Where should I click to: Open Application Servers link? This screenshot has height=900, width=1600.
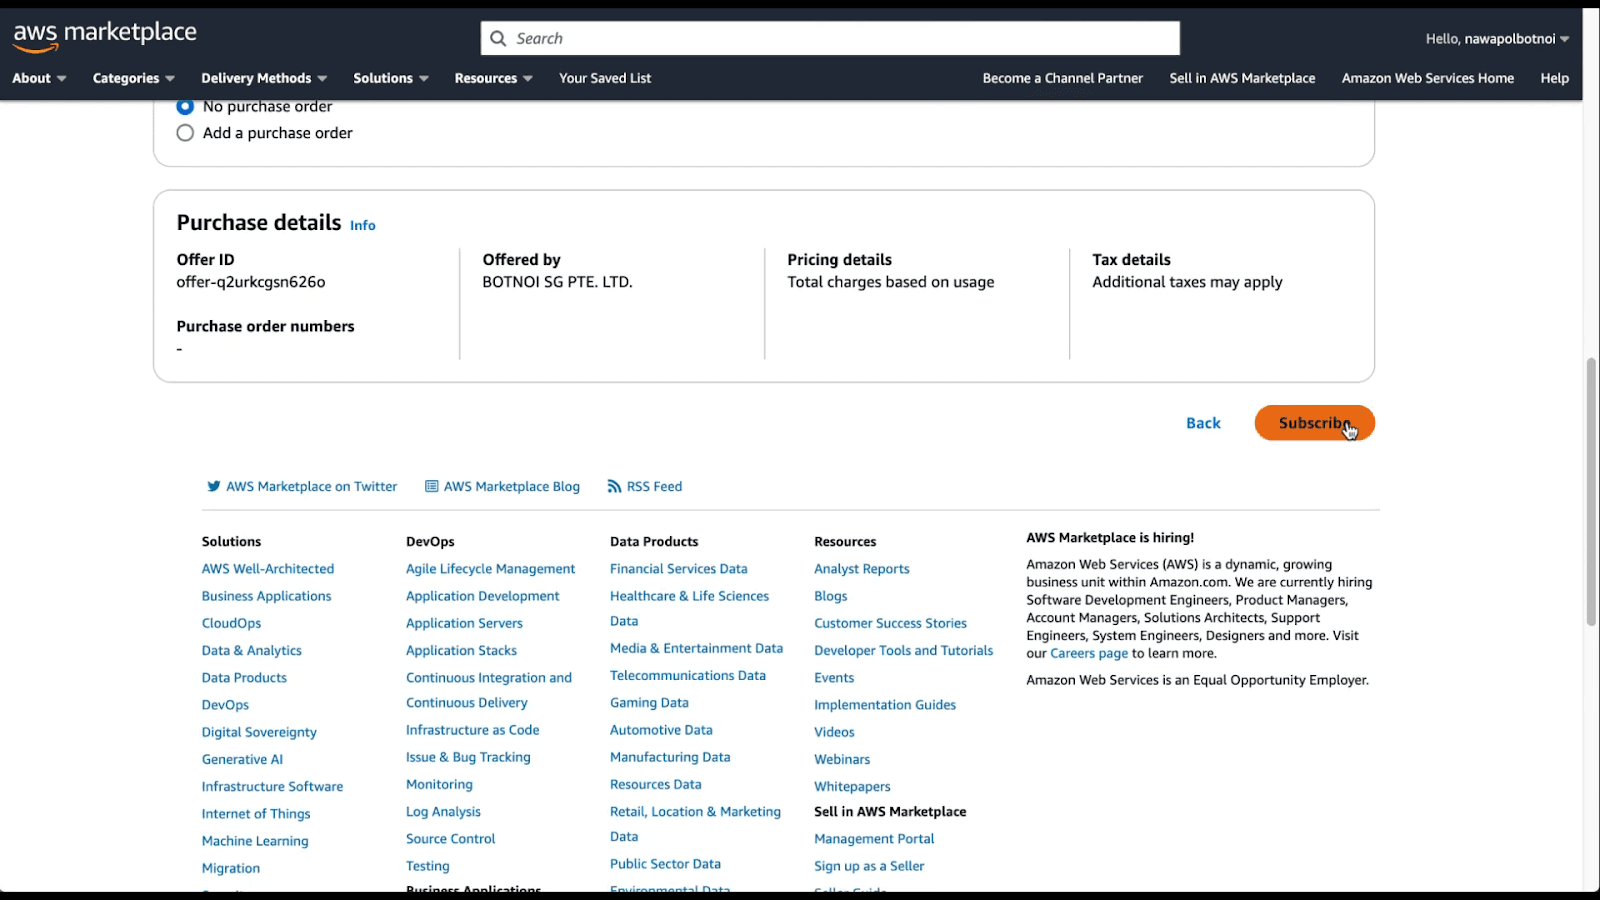[x=464, y=623]
